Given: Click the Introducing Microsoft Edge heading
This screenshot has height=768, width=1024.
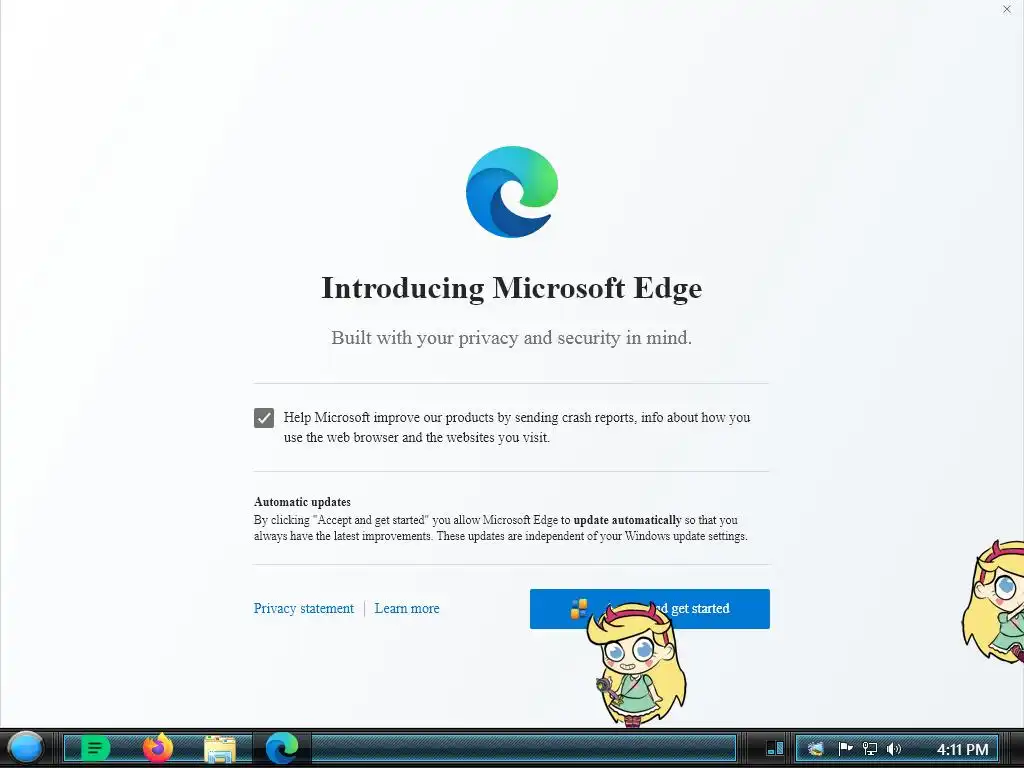Looking at the screenshot, I should tap(512, 288).
